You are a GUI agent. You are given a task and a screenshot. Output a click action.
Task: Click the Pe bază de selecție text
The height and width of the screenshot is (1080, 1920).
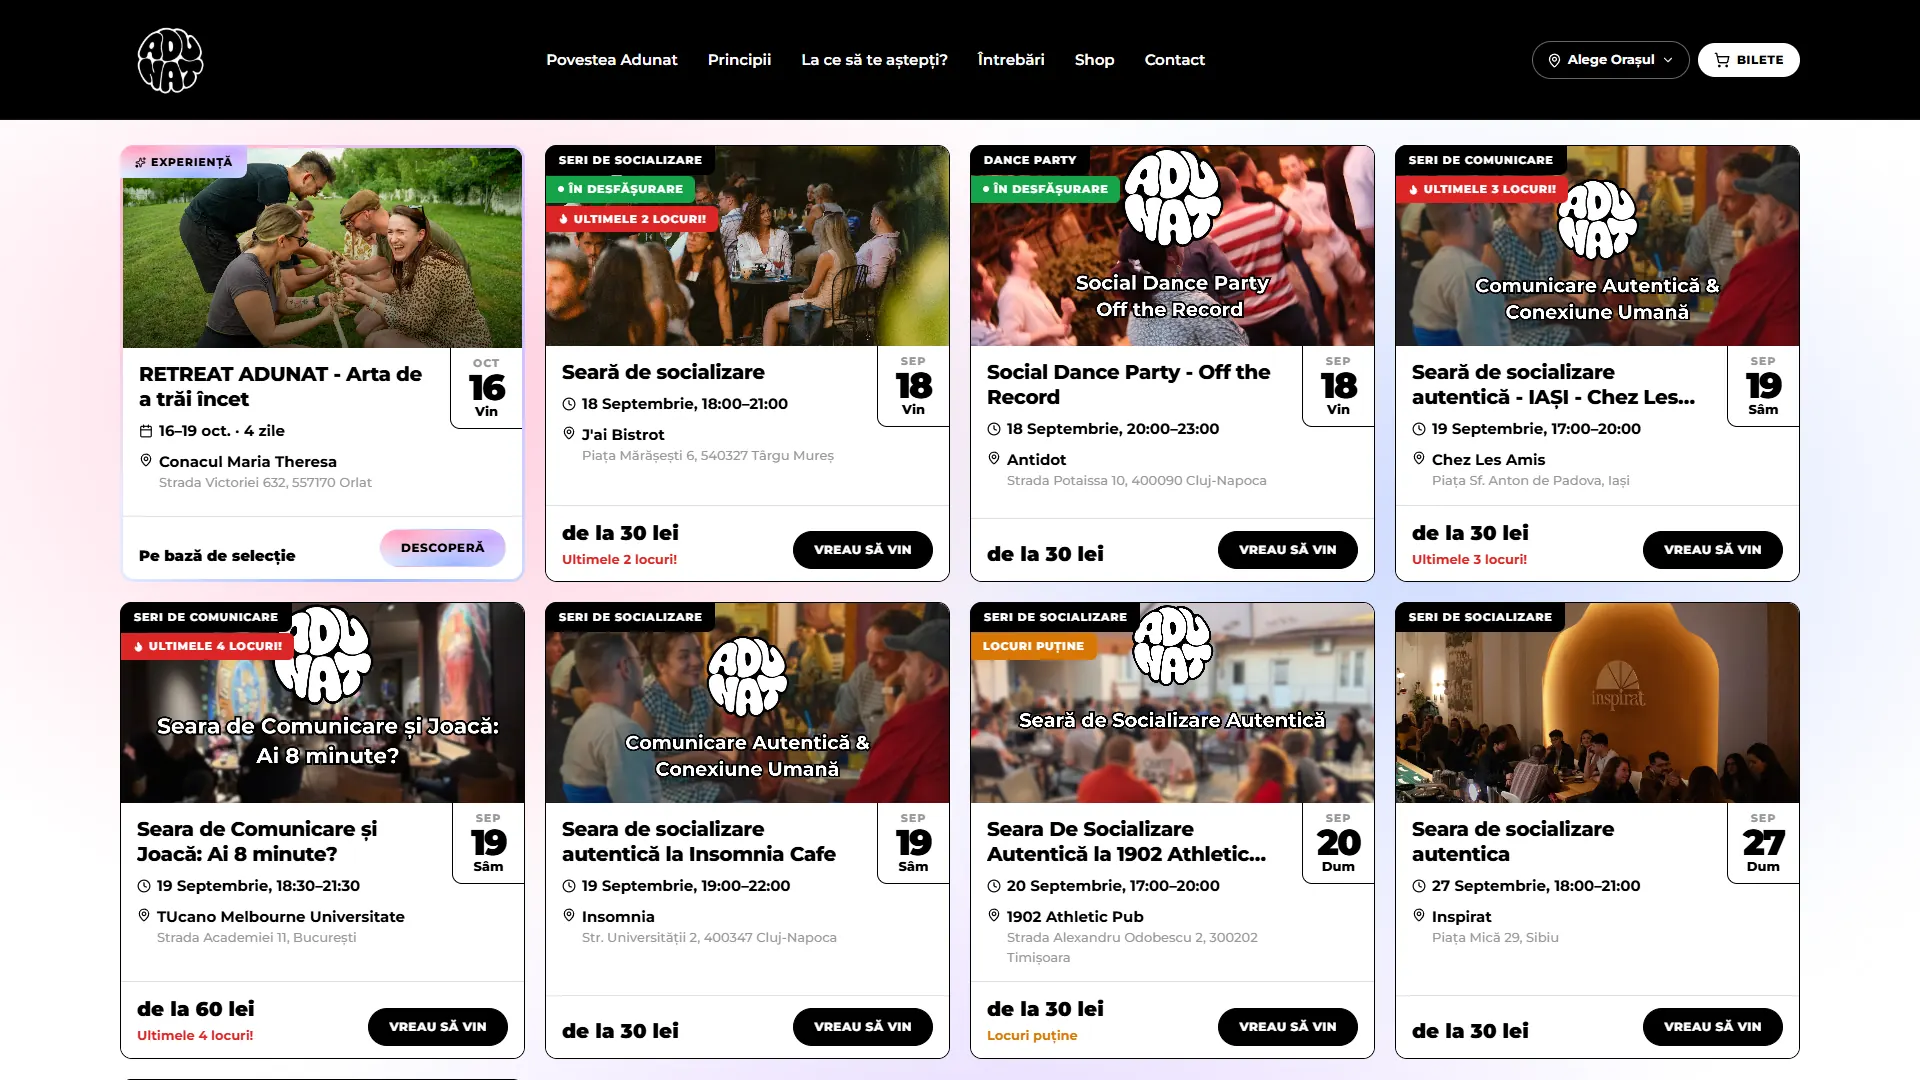(217, 556)
